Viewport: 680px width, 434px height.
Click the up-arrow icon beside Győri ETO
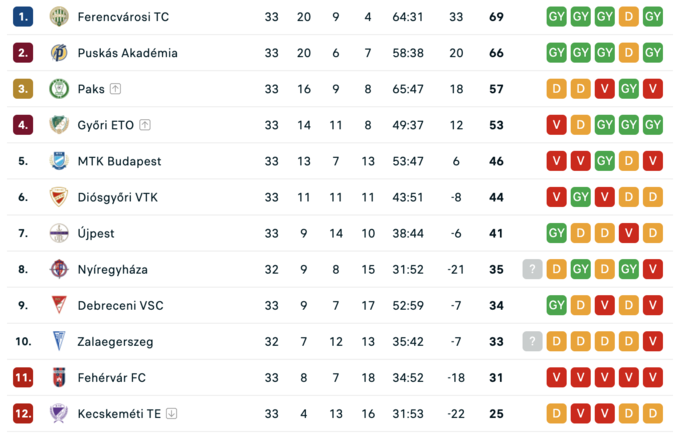tap(145, 125)
